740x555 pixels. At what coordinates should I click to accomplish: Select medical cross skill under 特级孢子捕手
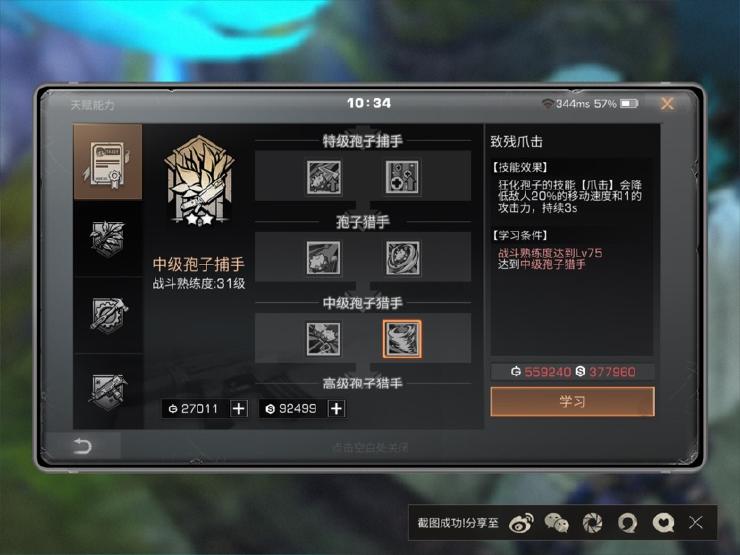click(402, 177)
